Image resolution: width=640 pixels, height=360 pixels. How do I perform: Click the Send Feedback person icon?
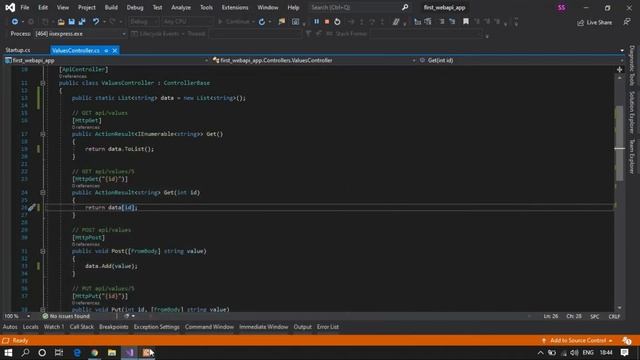click(x=627, y=22)
